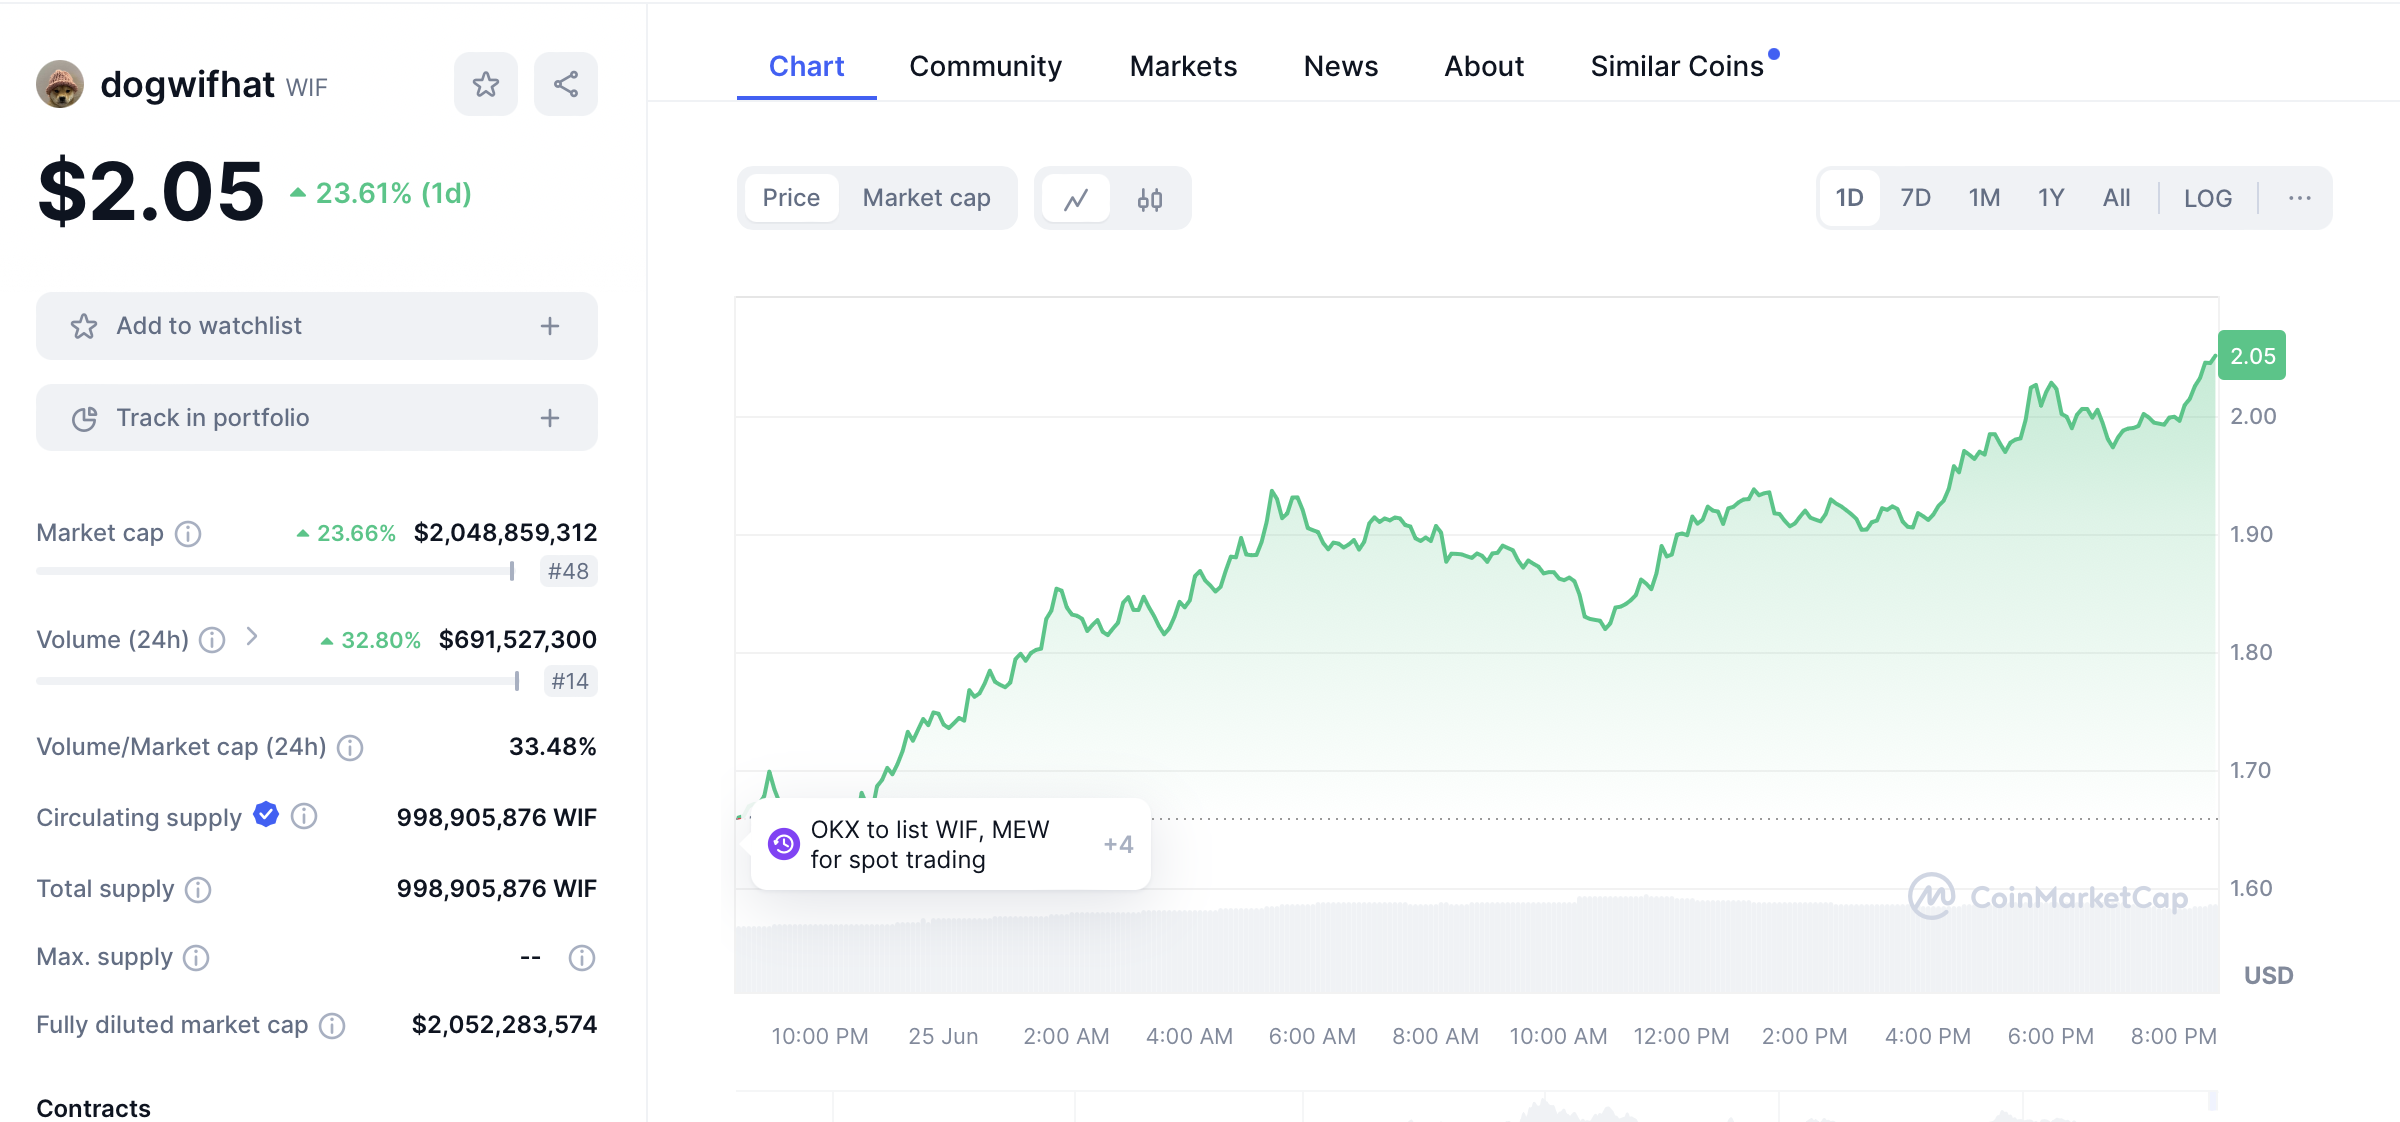Viewport: 2400px width, 1122px height.
Task: Click info icon next to Total supply
Action: coord(198,890)
